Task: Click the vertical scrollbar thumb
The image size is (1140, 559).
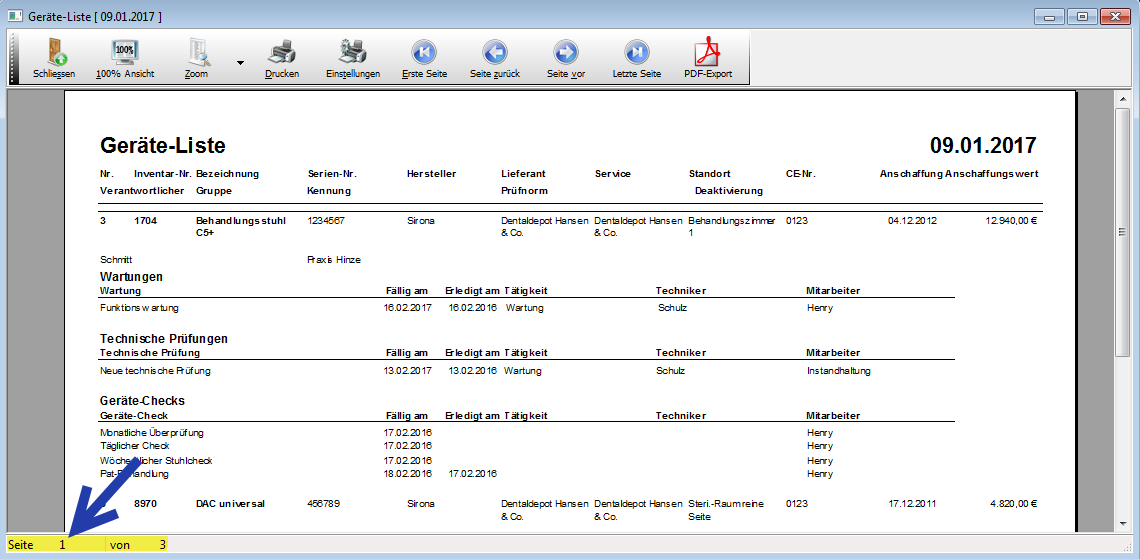Action: 1122,232
